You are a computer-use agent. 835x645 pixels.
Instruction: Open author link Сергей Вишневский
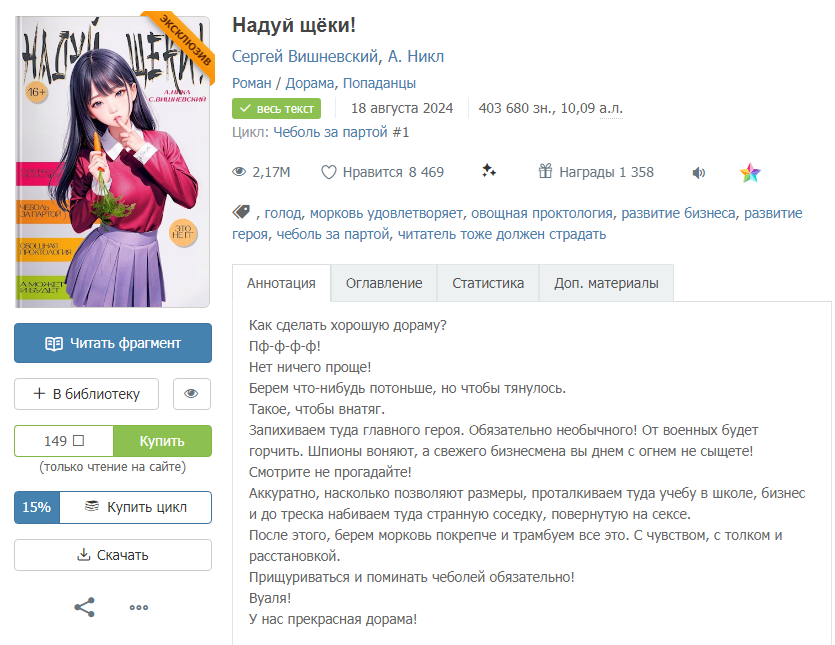305,56
